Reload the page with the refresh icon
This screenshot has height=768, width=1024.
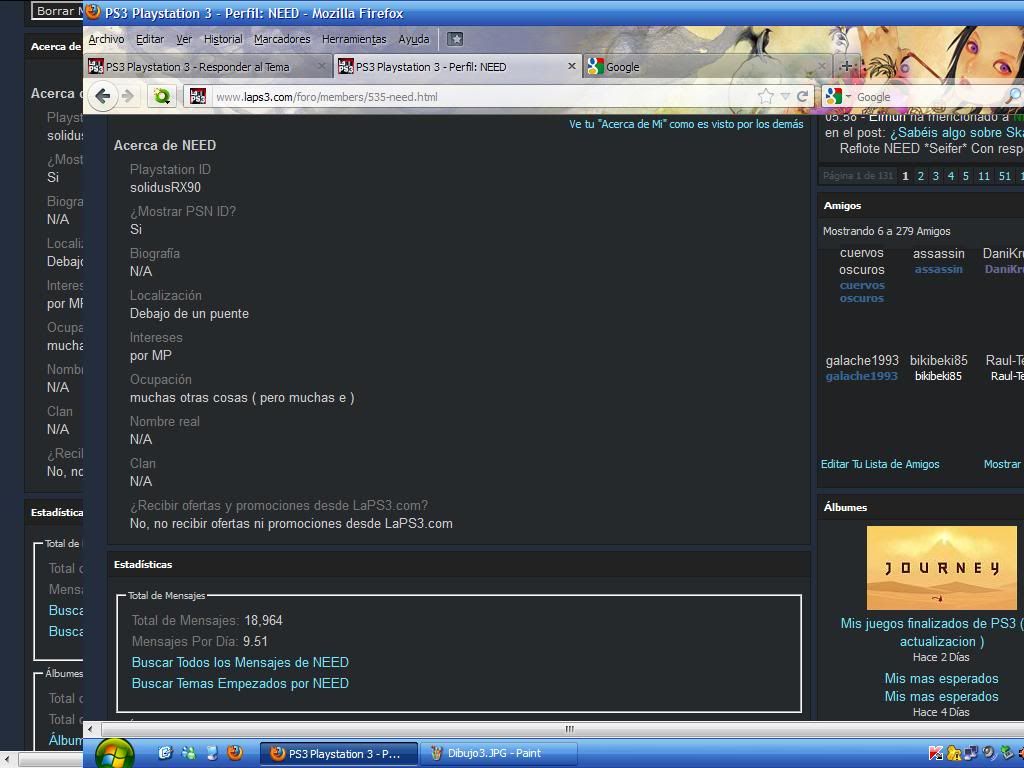[x=802, y=97]
